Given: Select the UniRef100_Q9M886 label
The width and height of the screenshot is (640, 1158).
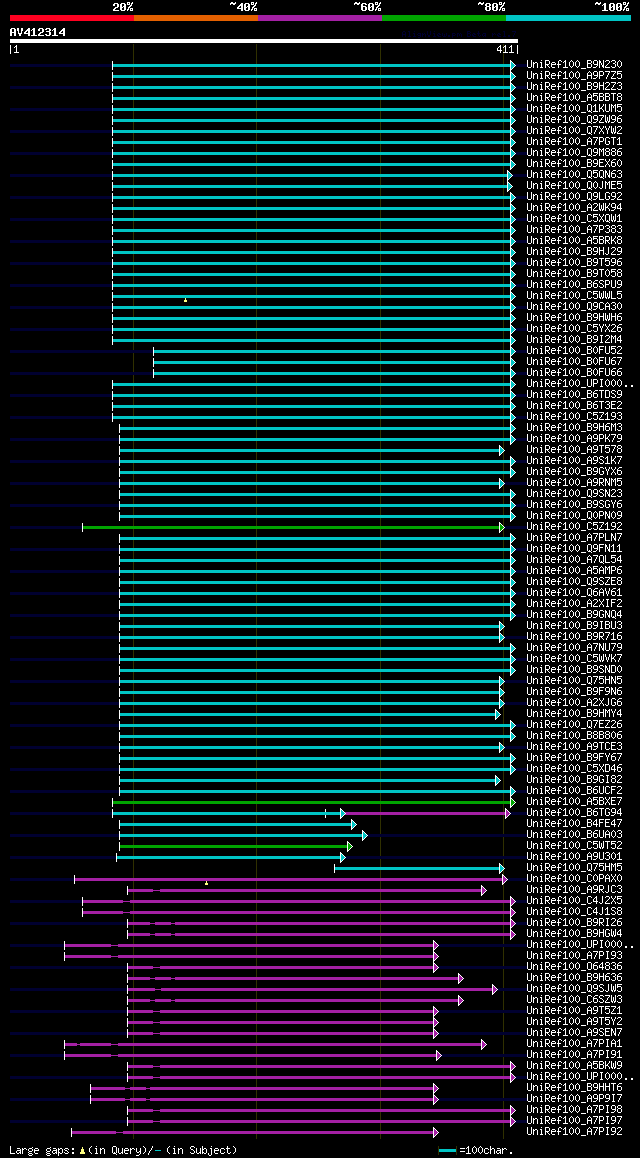Looking at the screenshot, I should (x=574, y=153).
